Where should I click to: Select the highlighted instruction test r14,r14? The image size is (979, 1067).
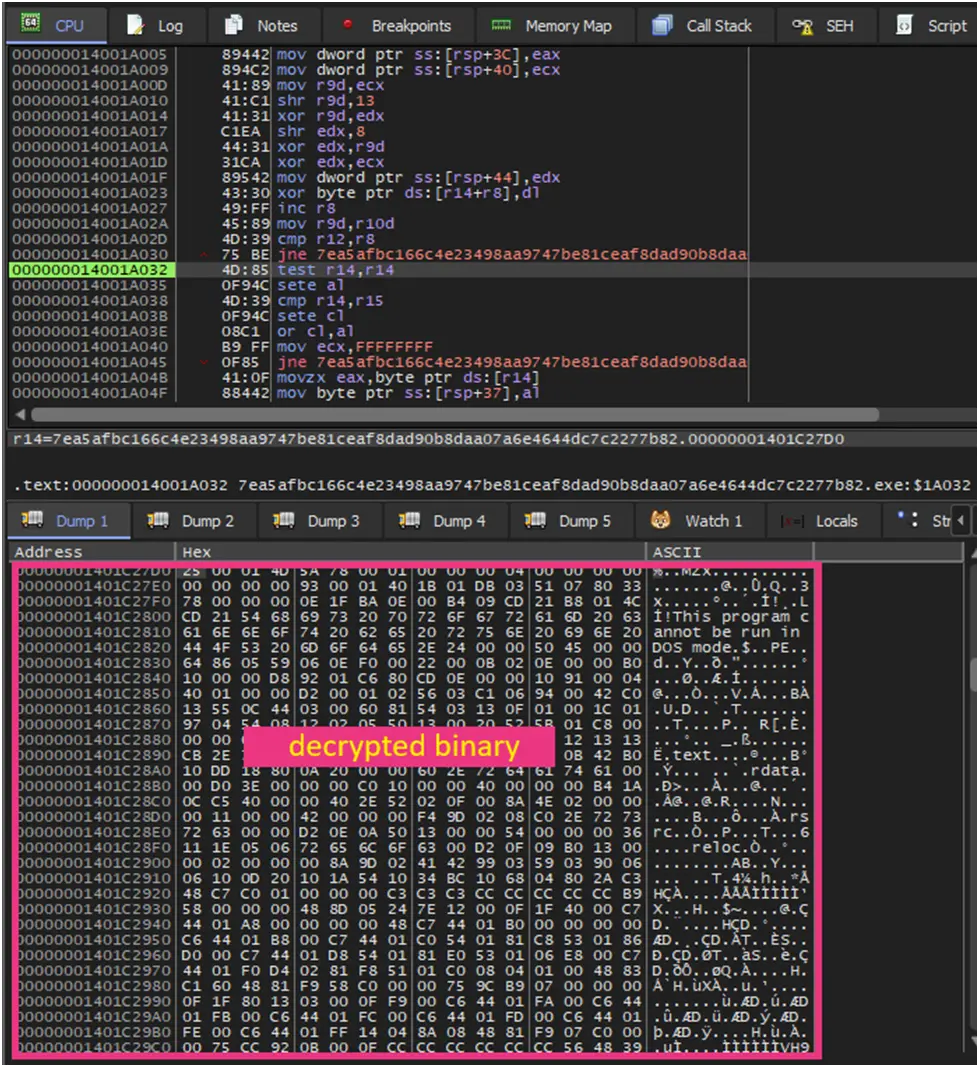click(330, 271)
